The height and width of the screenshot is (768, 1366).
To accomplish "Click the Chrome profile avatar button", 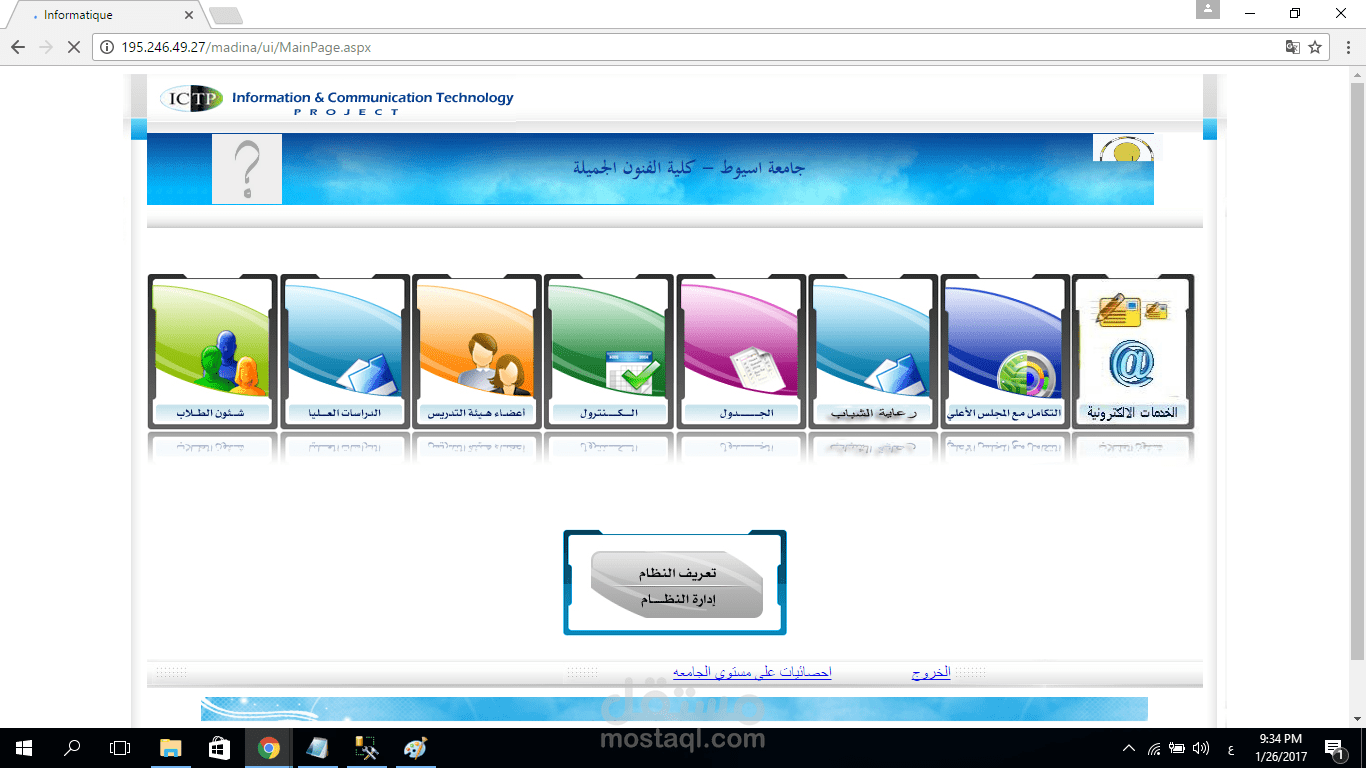I will (x=1208, y=10).
